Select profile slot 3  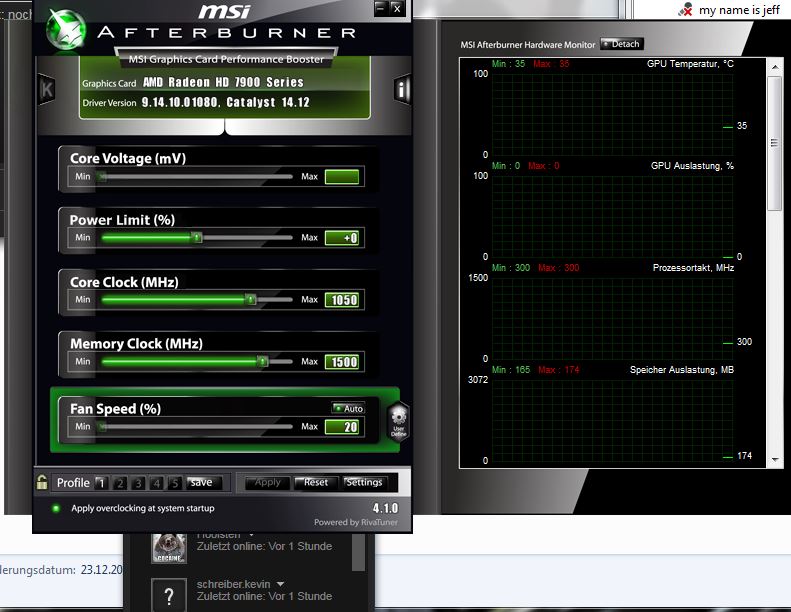[x=138, y=483]
